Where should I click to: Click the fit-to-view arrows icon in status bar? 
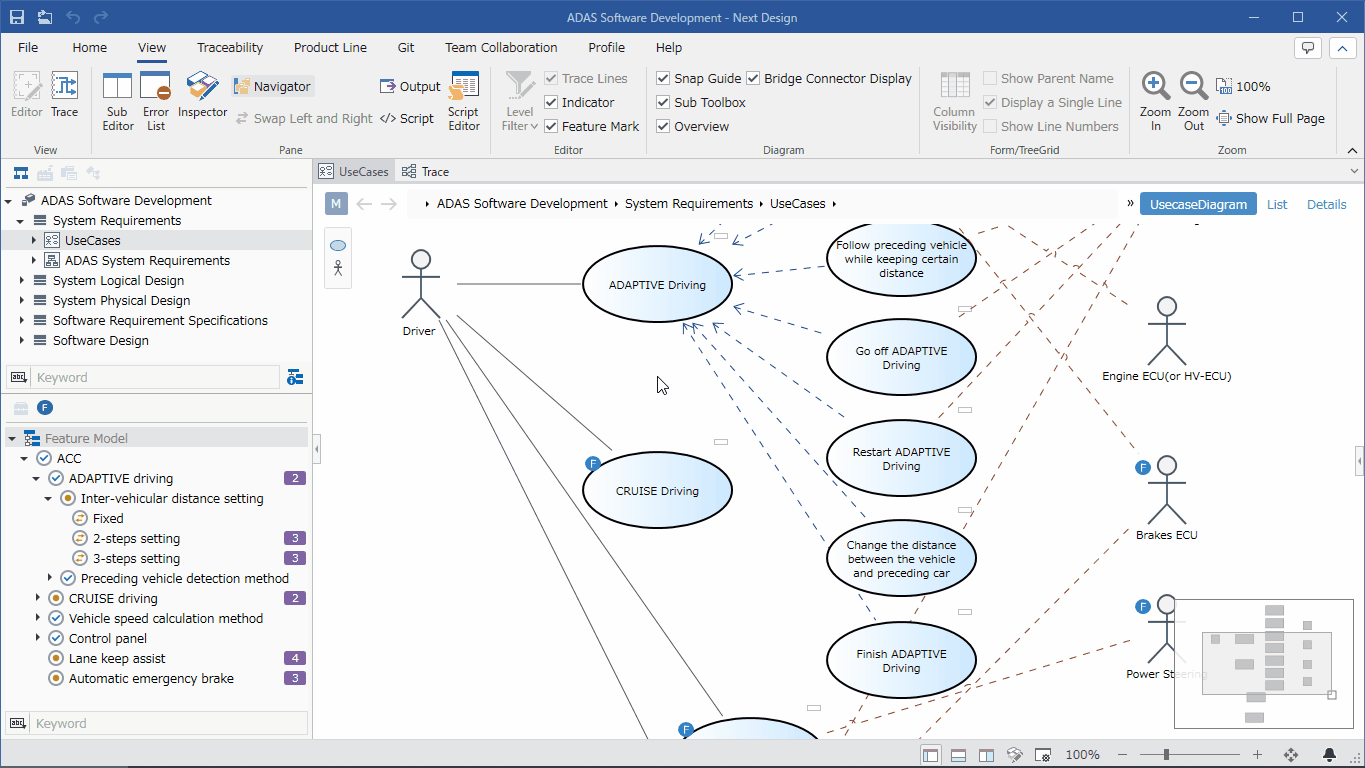[x=1291, y=755]
